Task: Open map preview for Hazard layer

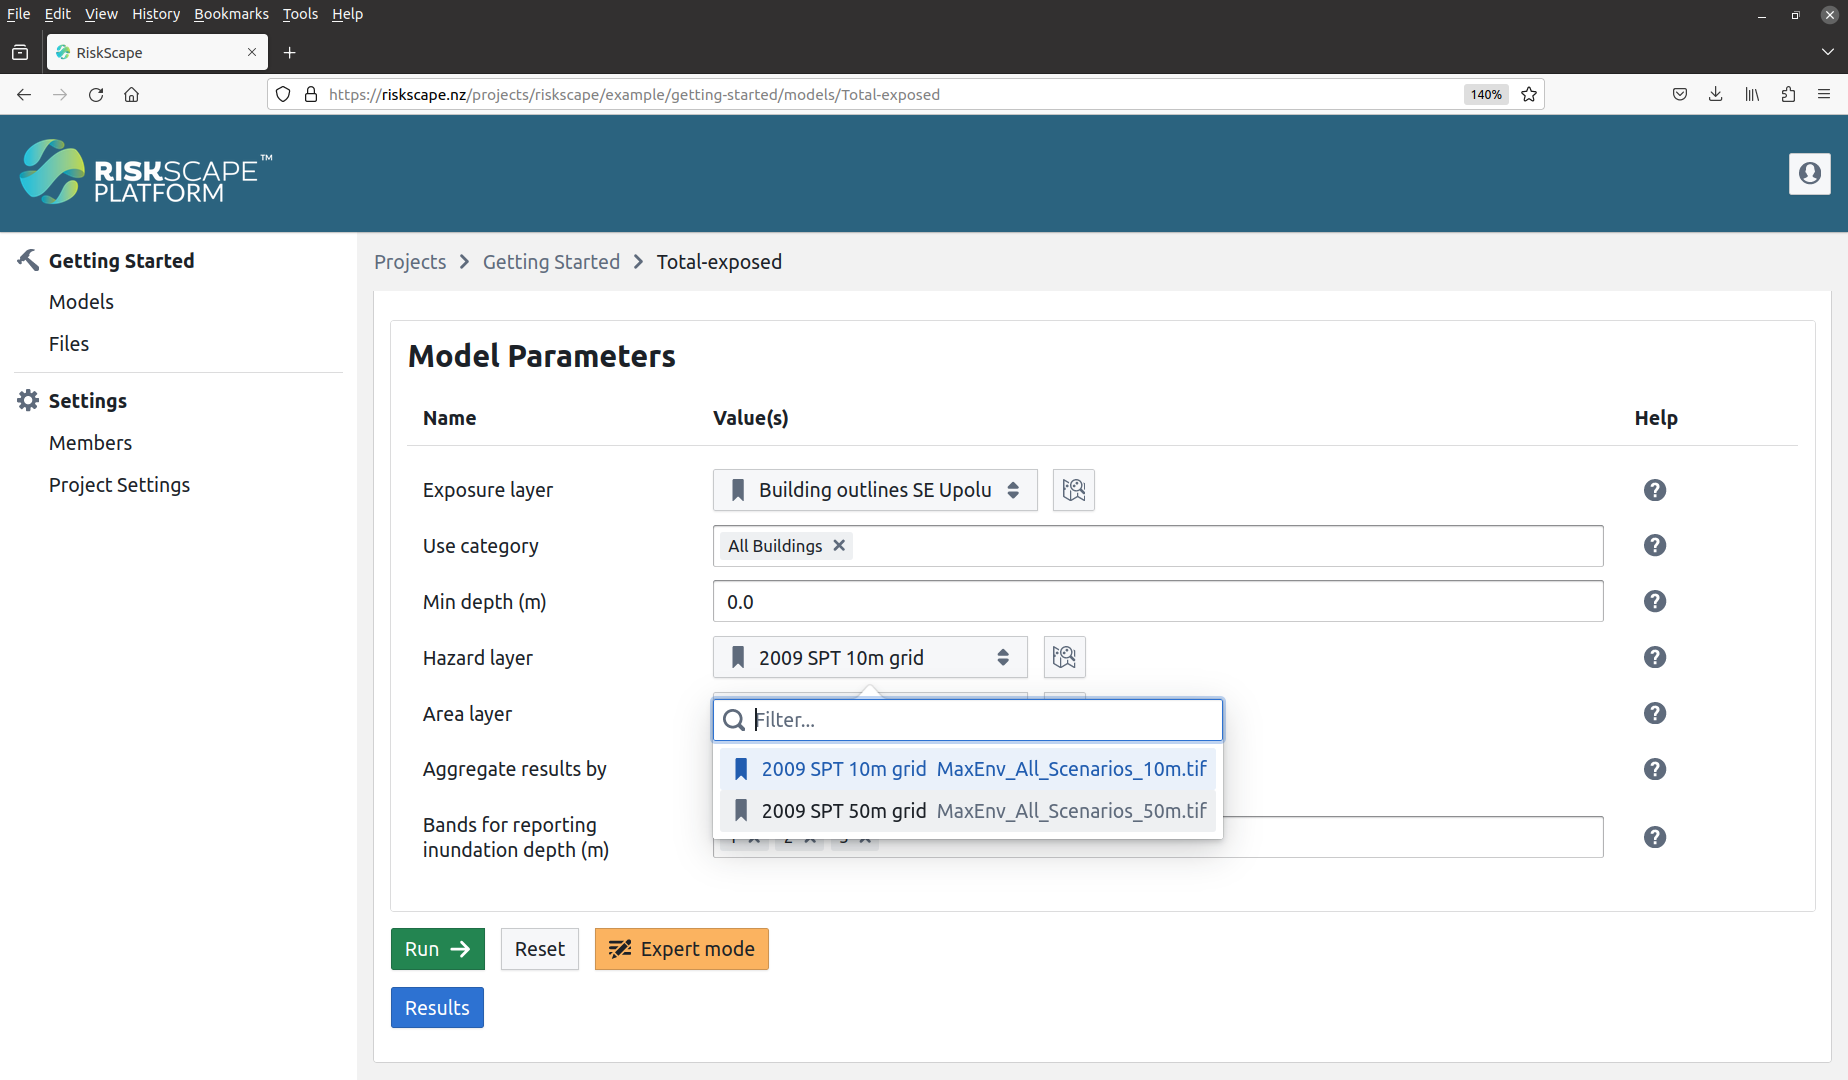Action: [x=1065, y=657]
